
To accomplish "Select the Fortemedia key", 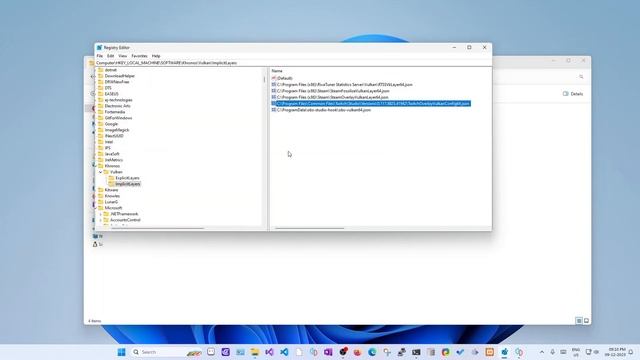I will (115, 112).
